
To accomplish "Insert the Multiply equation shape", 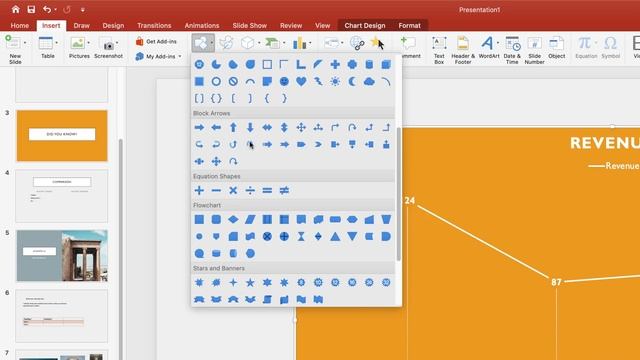I will 233,190.
